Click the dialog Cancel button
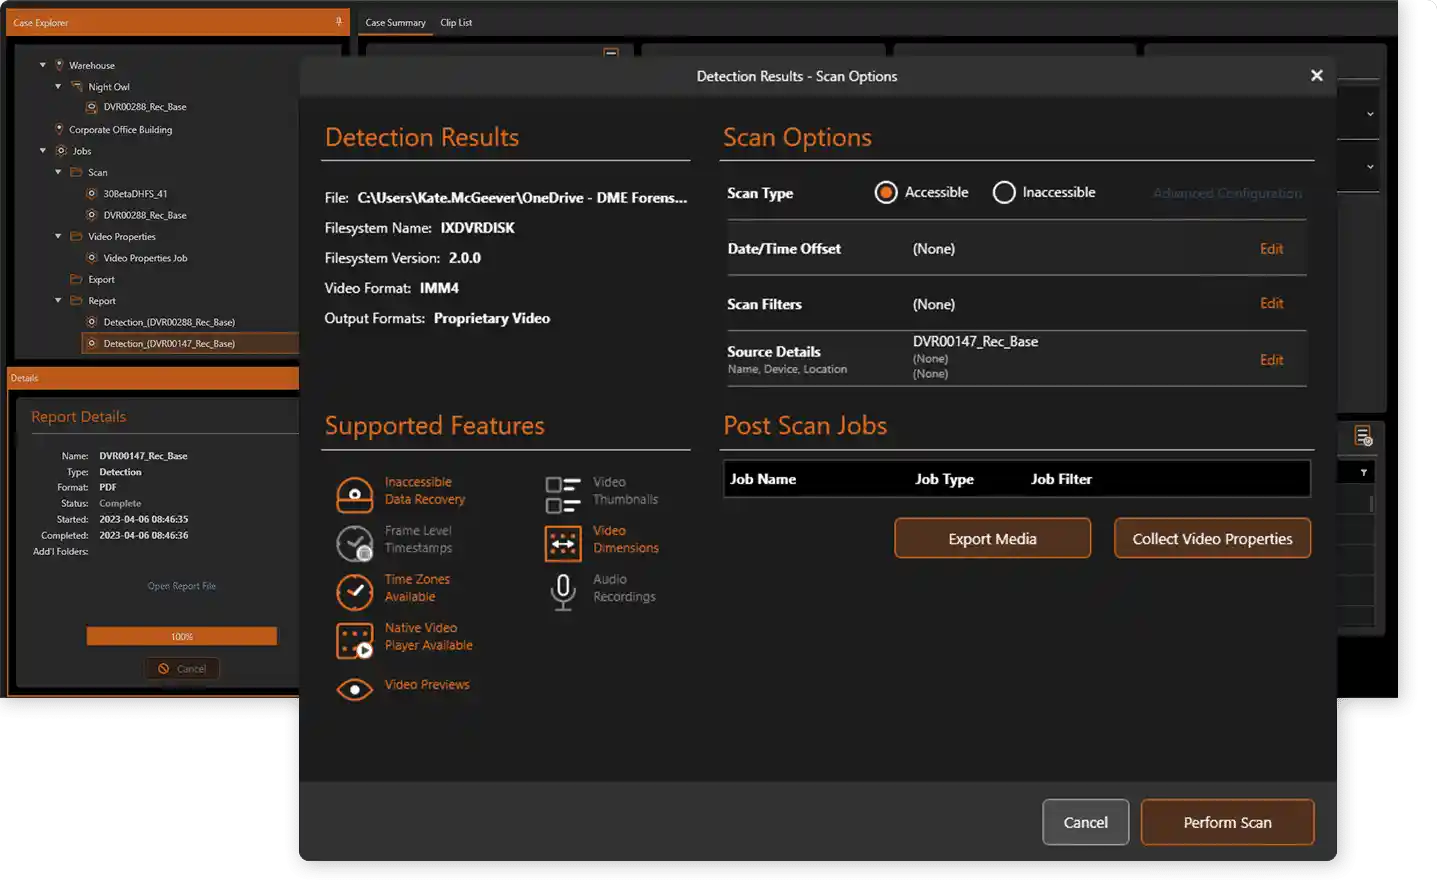The height and width of the screenshot is (880, 1437). 1085,822
